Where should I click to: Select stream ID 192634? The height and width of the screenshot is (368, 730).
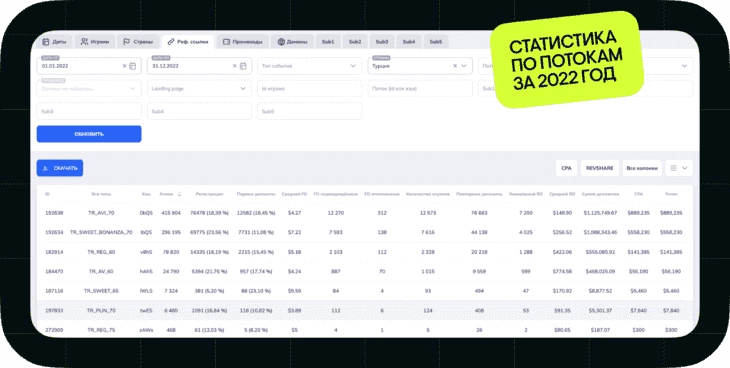[x=54, y=232]
